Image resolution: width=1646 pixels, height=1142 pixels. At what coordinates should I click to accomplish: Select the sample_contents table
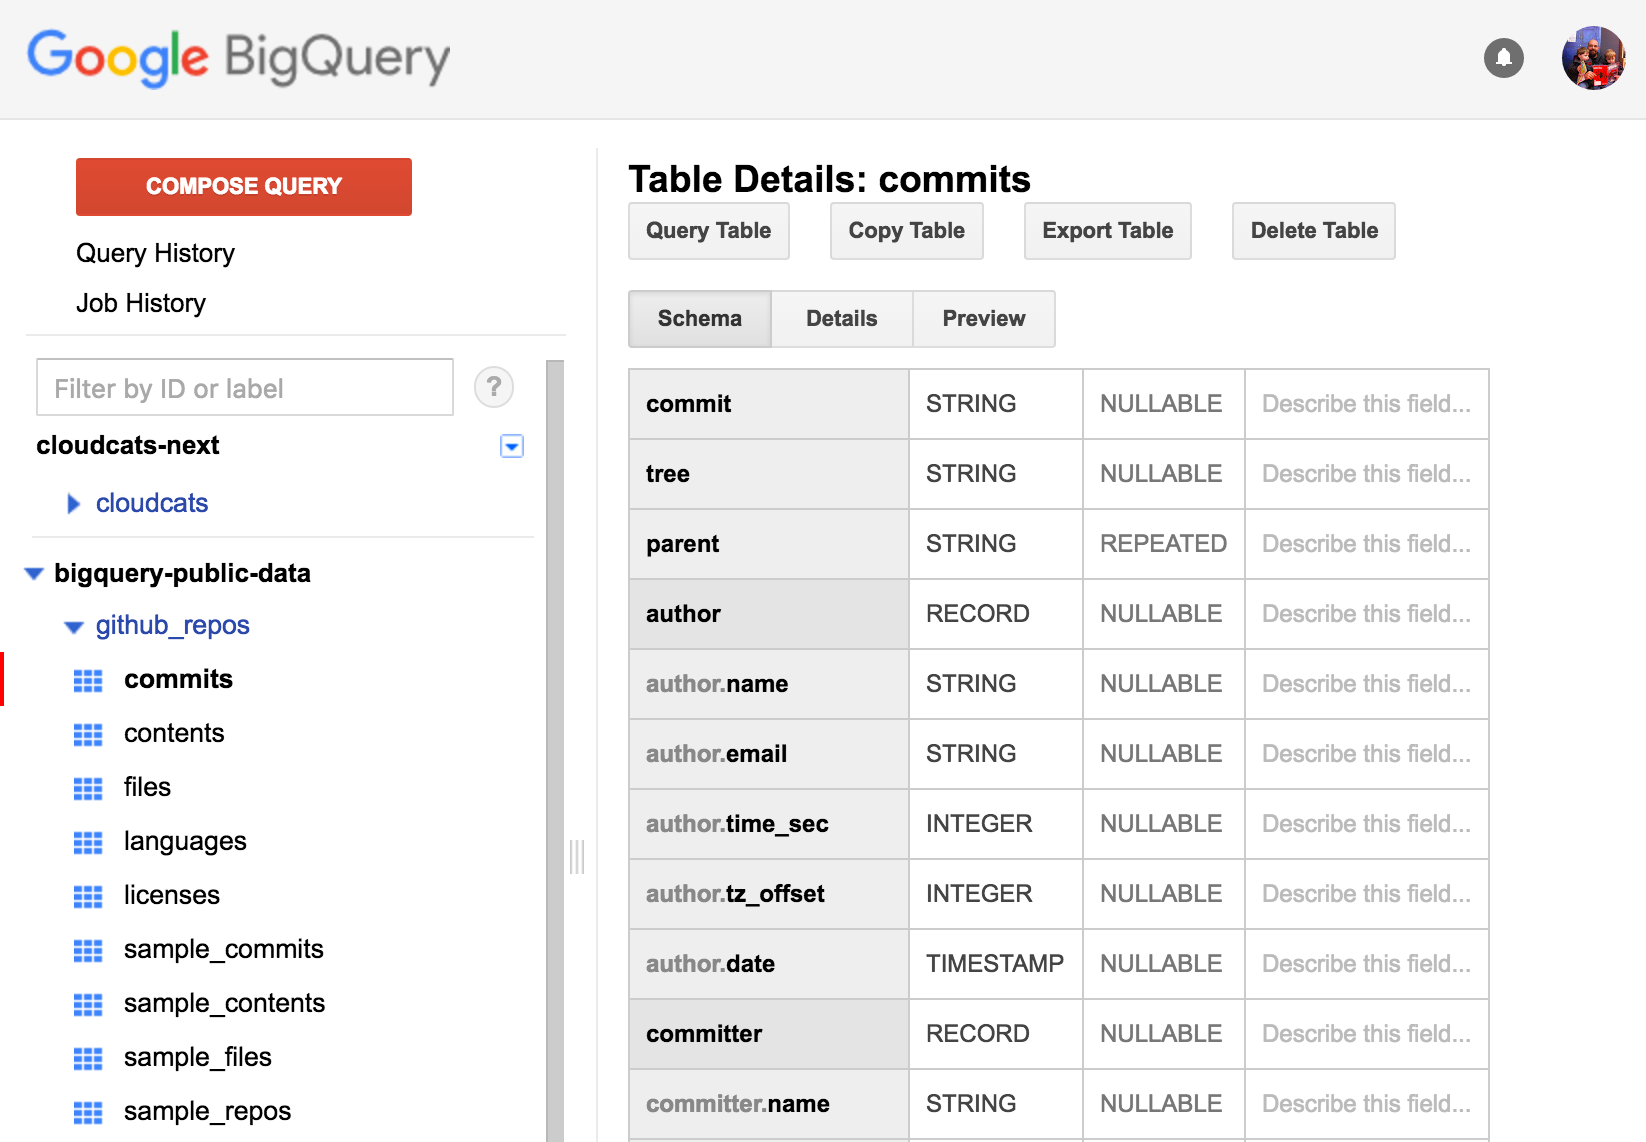224,1003
